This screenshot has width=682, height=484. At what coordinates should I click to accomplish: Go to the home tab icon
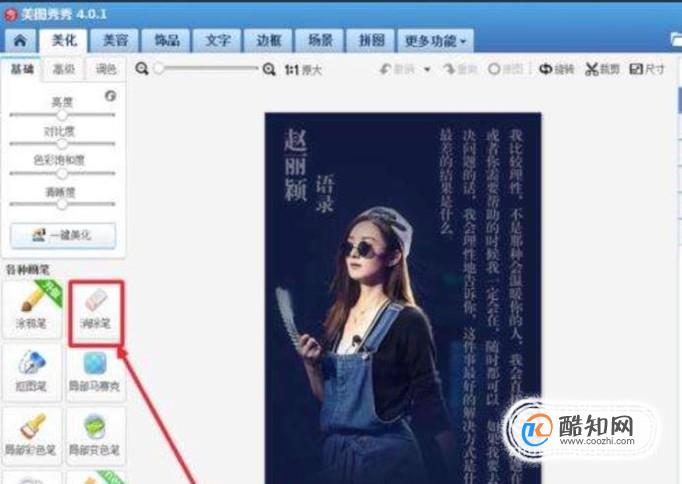point(20,41)
